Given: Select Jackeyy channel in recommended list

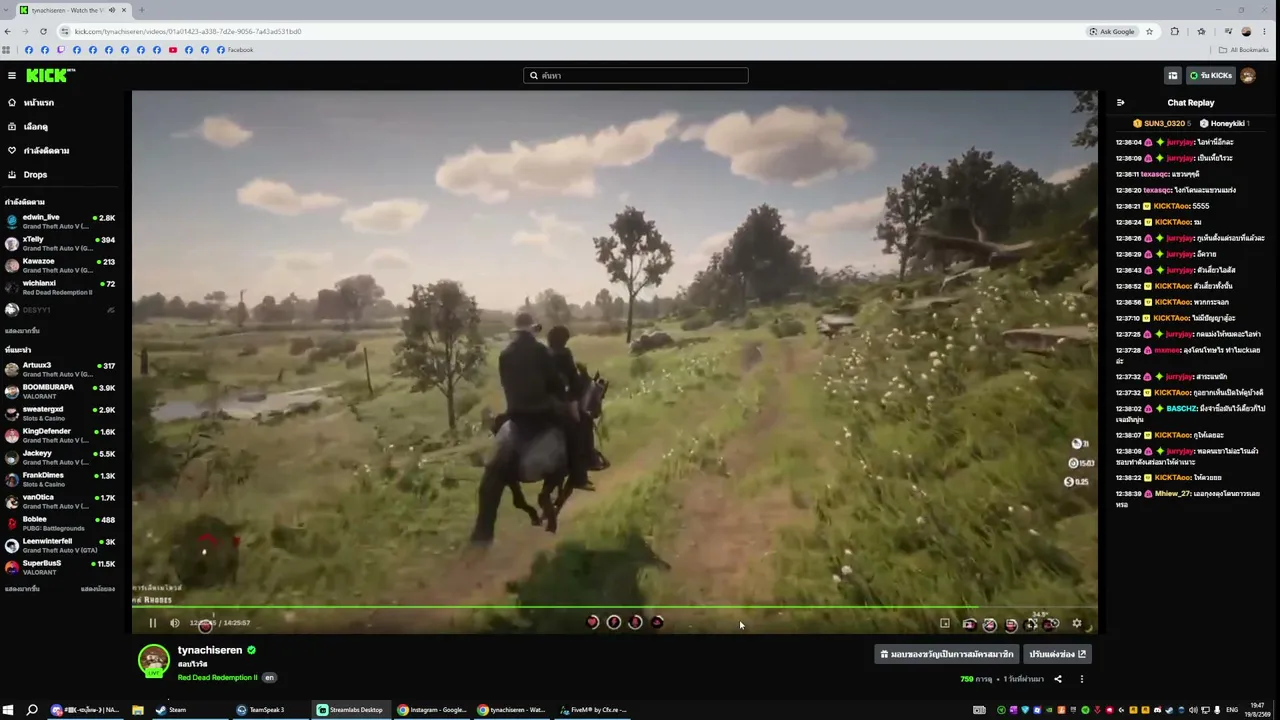Looking at the screenshot, I should click(x=60, y=458).
